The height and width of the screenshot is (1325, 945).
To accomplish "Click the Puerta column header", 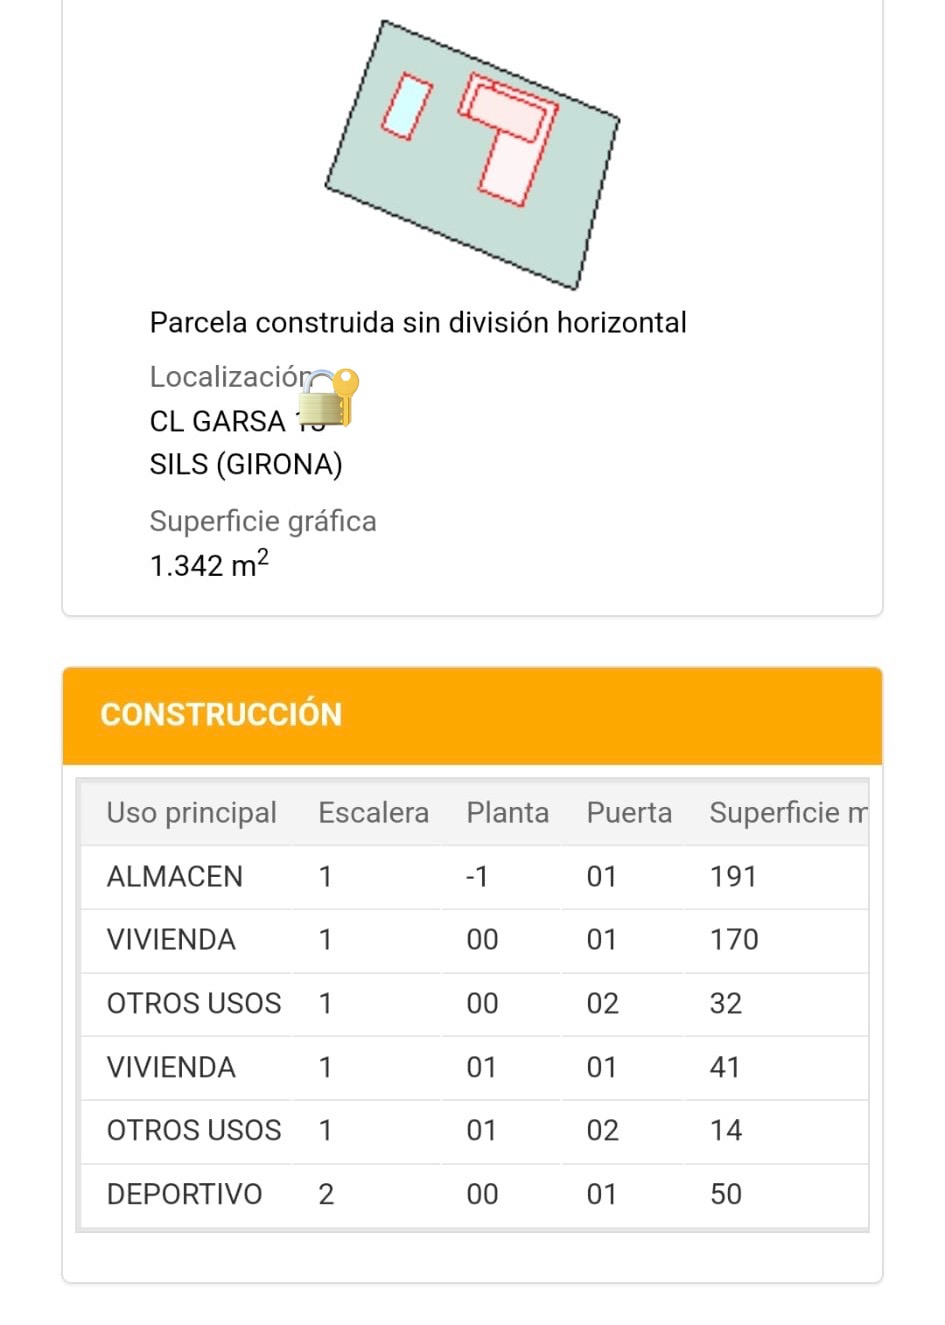I will (628, 813).
